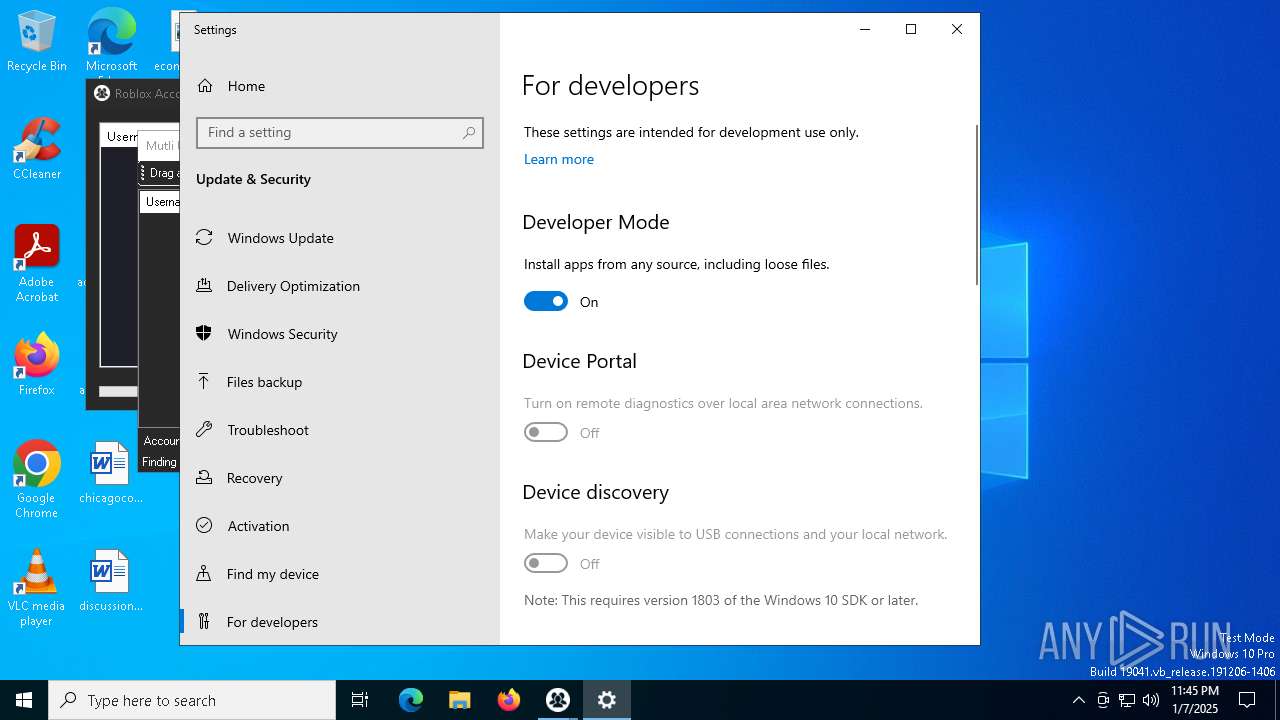Switch to Roblox Account Manager taskbar icon
This screenshot has height=720, width=1280.
(x=557, y=700)
